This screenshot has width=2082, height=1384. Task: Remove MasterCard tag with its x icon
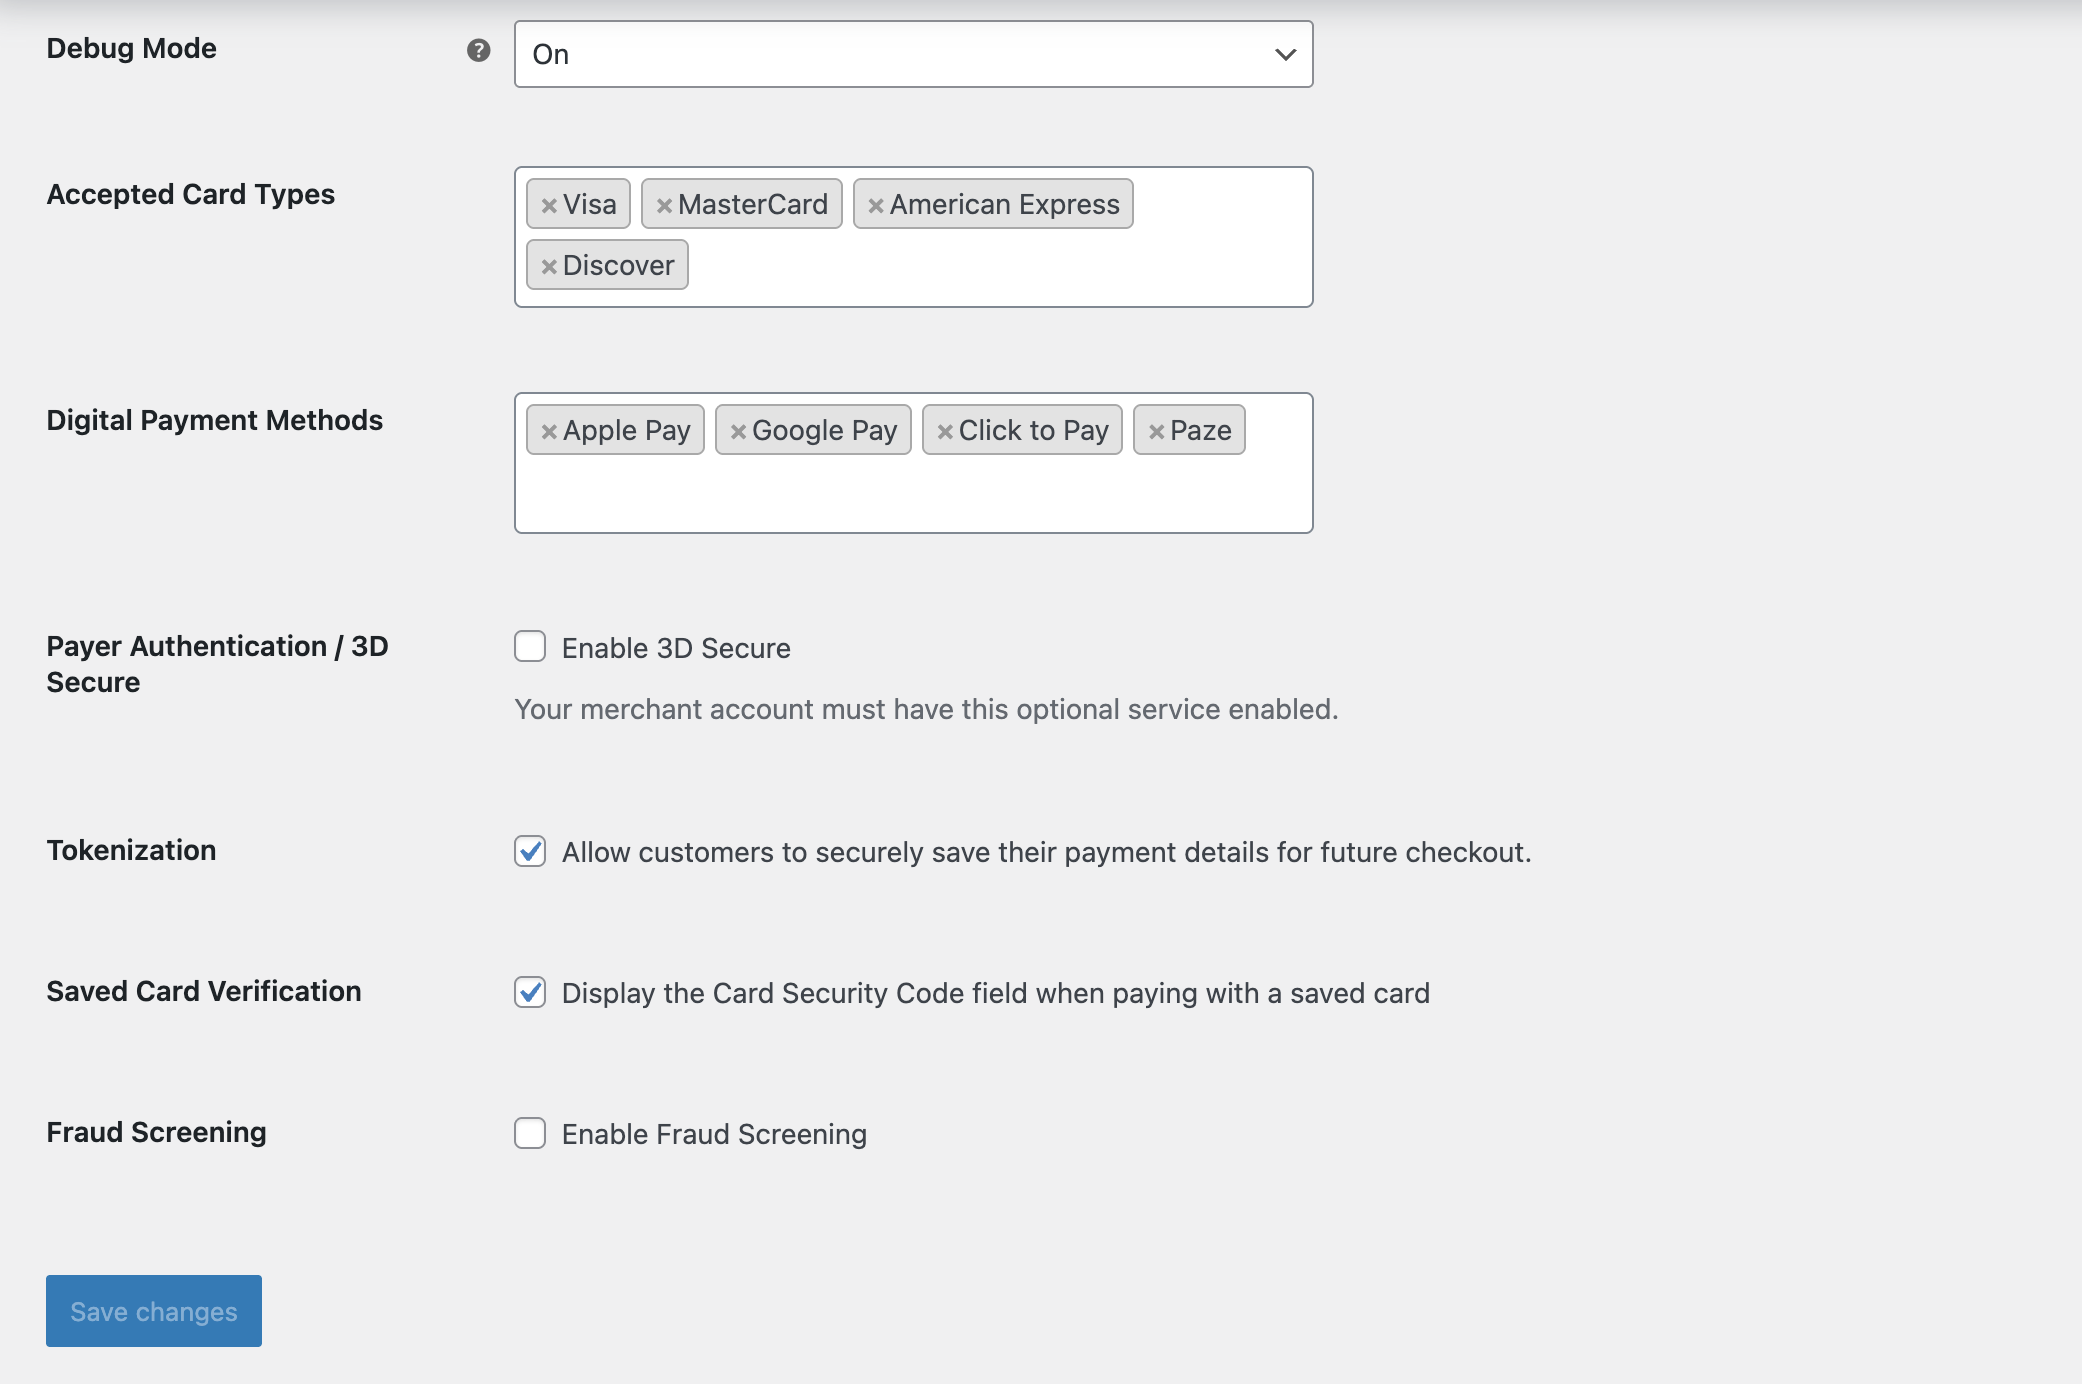(x=664, y=206)
